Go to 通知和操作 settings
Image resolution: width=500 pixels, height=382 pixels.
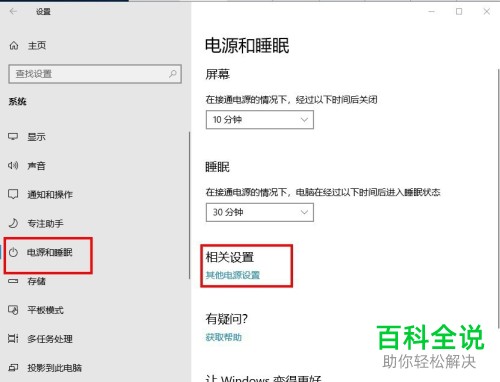(50, 194)
